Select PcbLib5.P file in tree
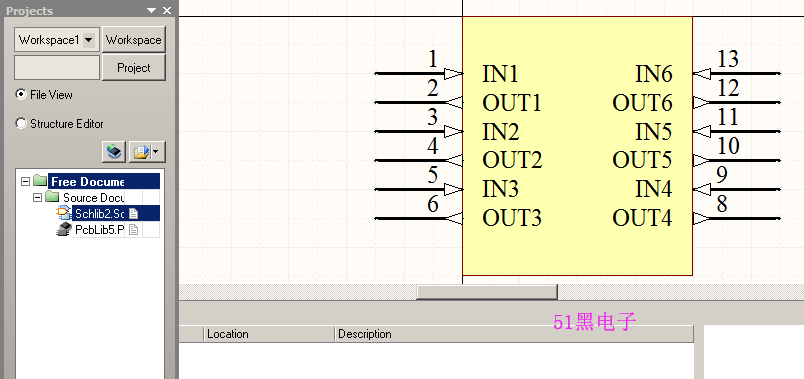Image resolution: width=804 pixels, height=379 pixels. (99, 229)
